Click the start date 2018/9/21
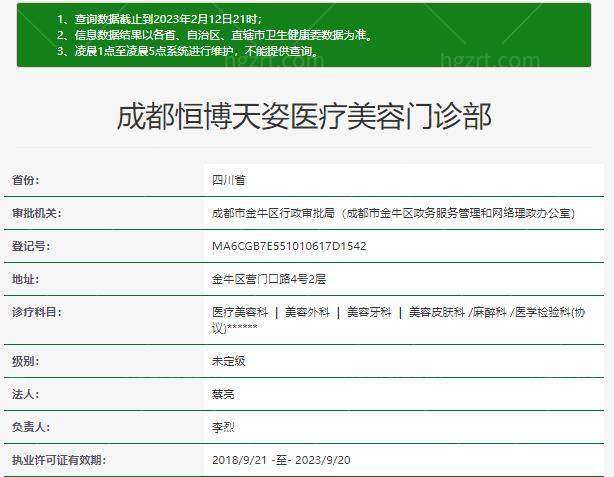This screenshot has width=614, height=477. coord(239,460)
